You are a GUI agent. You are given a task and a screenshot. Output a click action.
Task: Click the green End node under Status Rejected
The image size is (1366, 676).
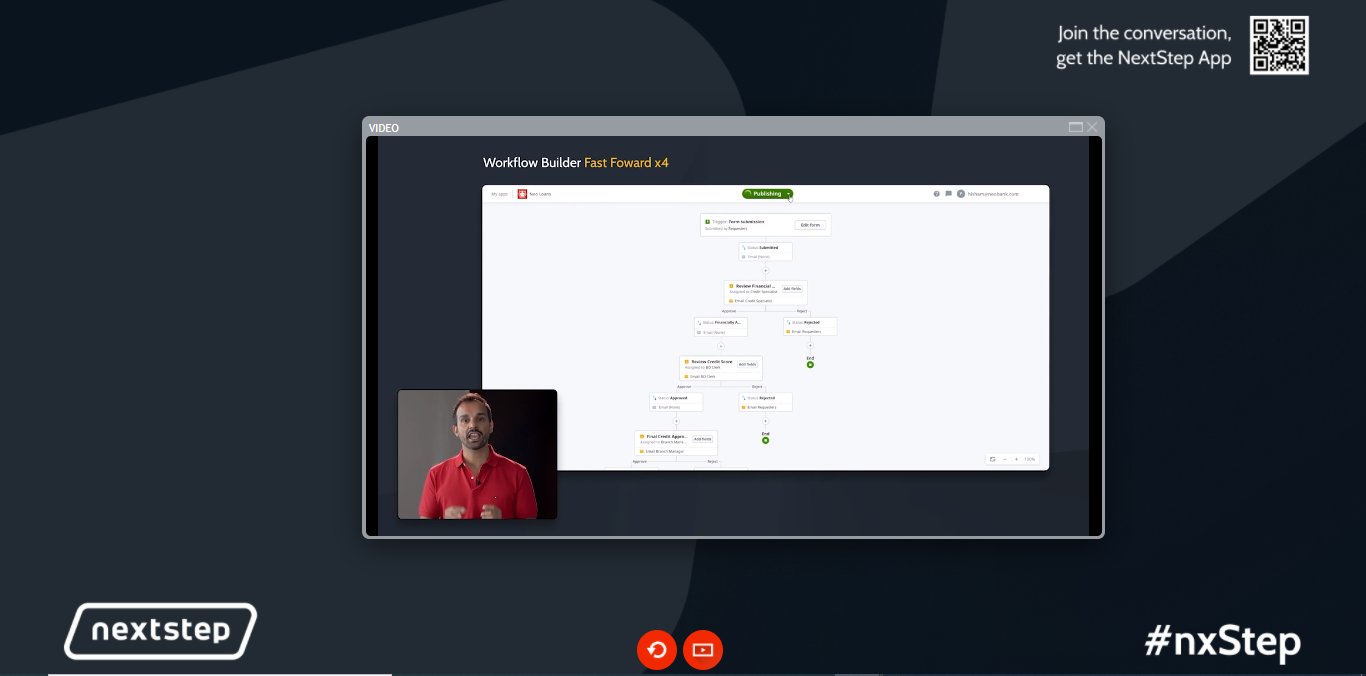tap(810, 364)
